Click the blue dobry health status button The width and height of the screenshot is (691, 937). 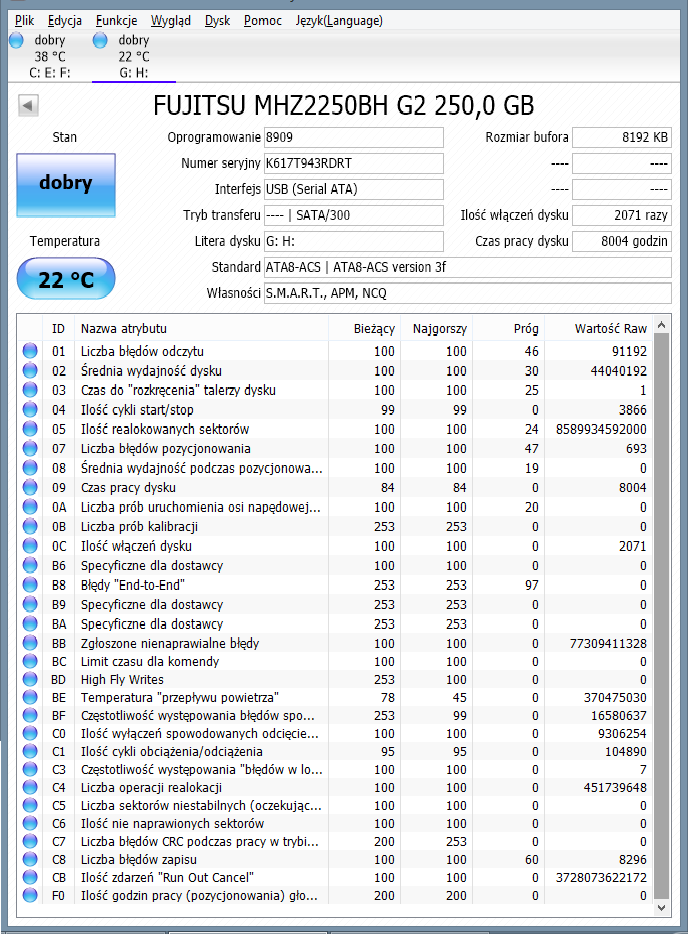point(66,185)
